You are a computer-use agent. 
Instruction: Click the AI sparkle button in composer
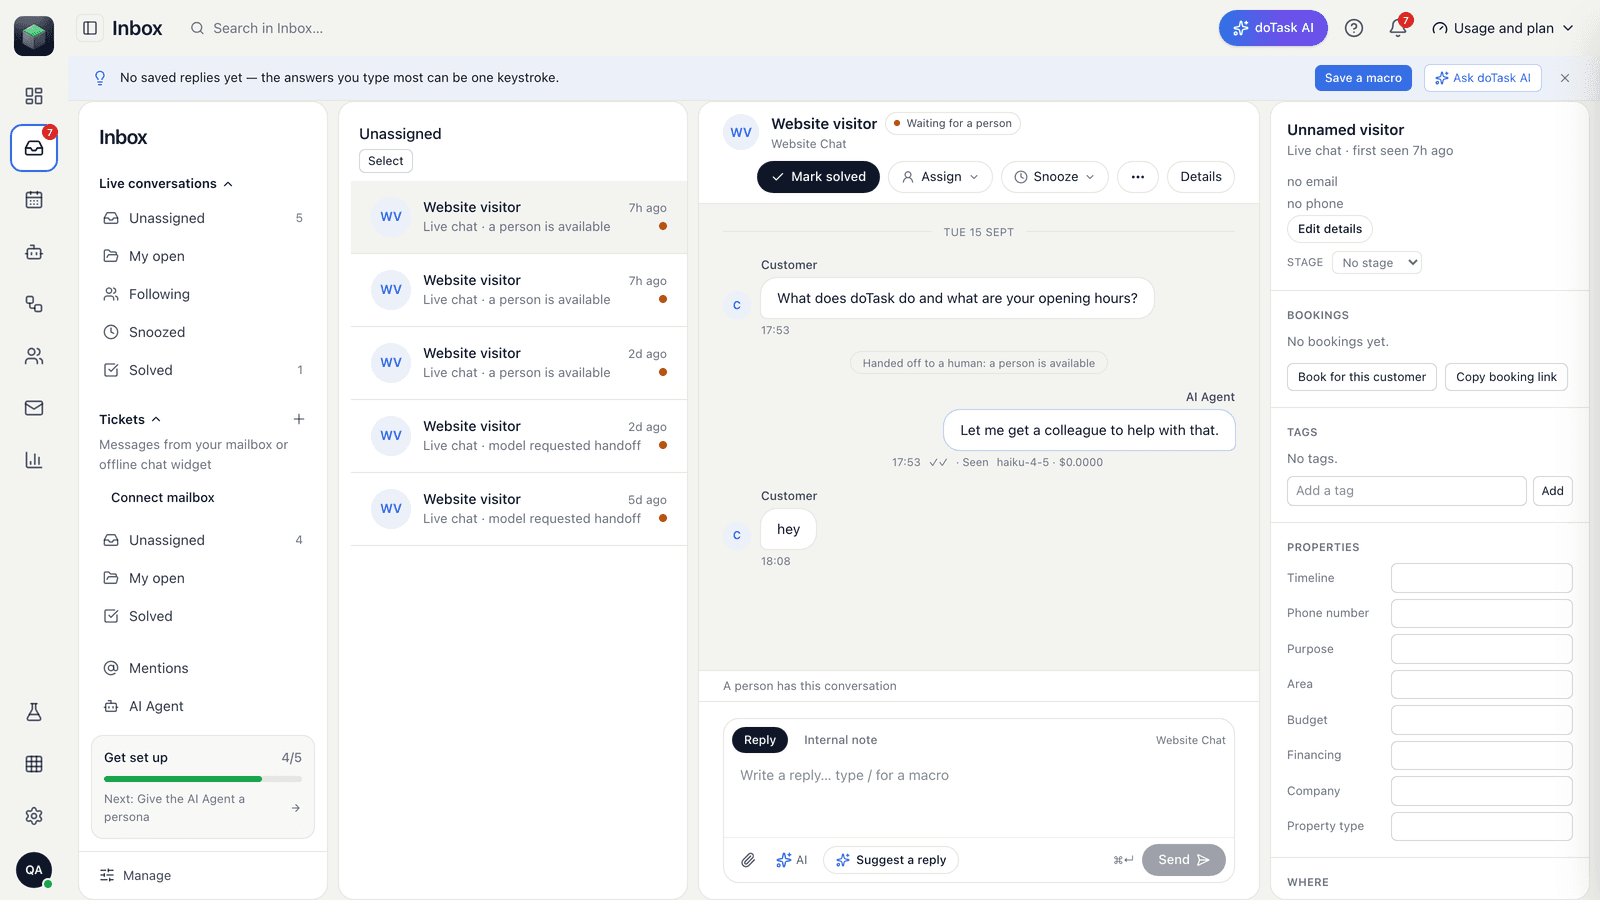click(x=792, y=860)
